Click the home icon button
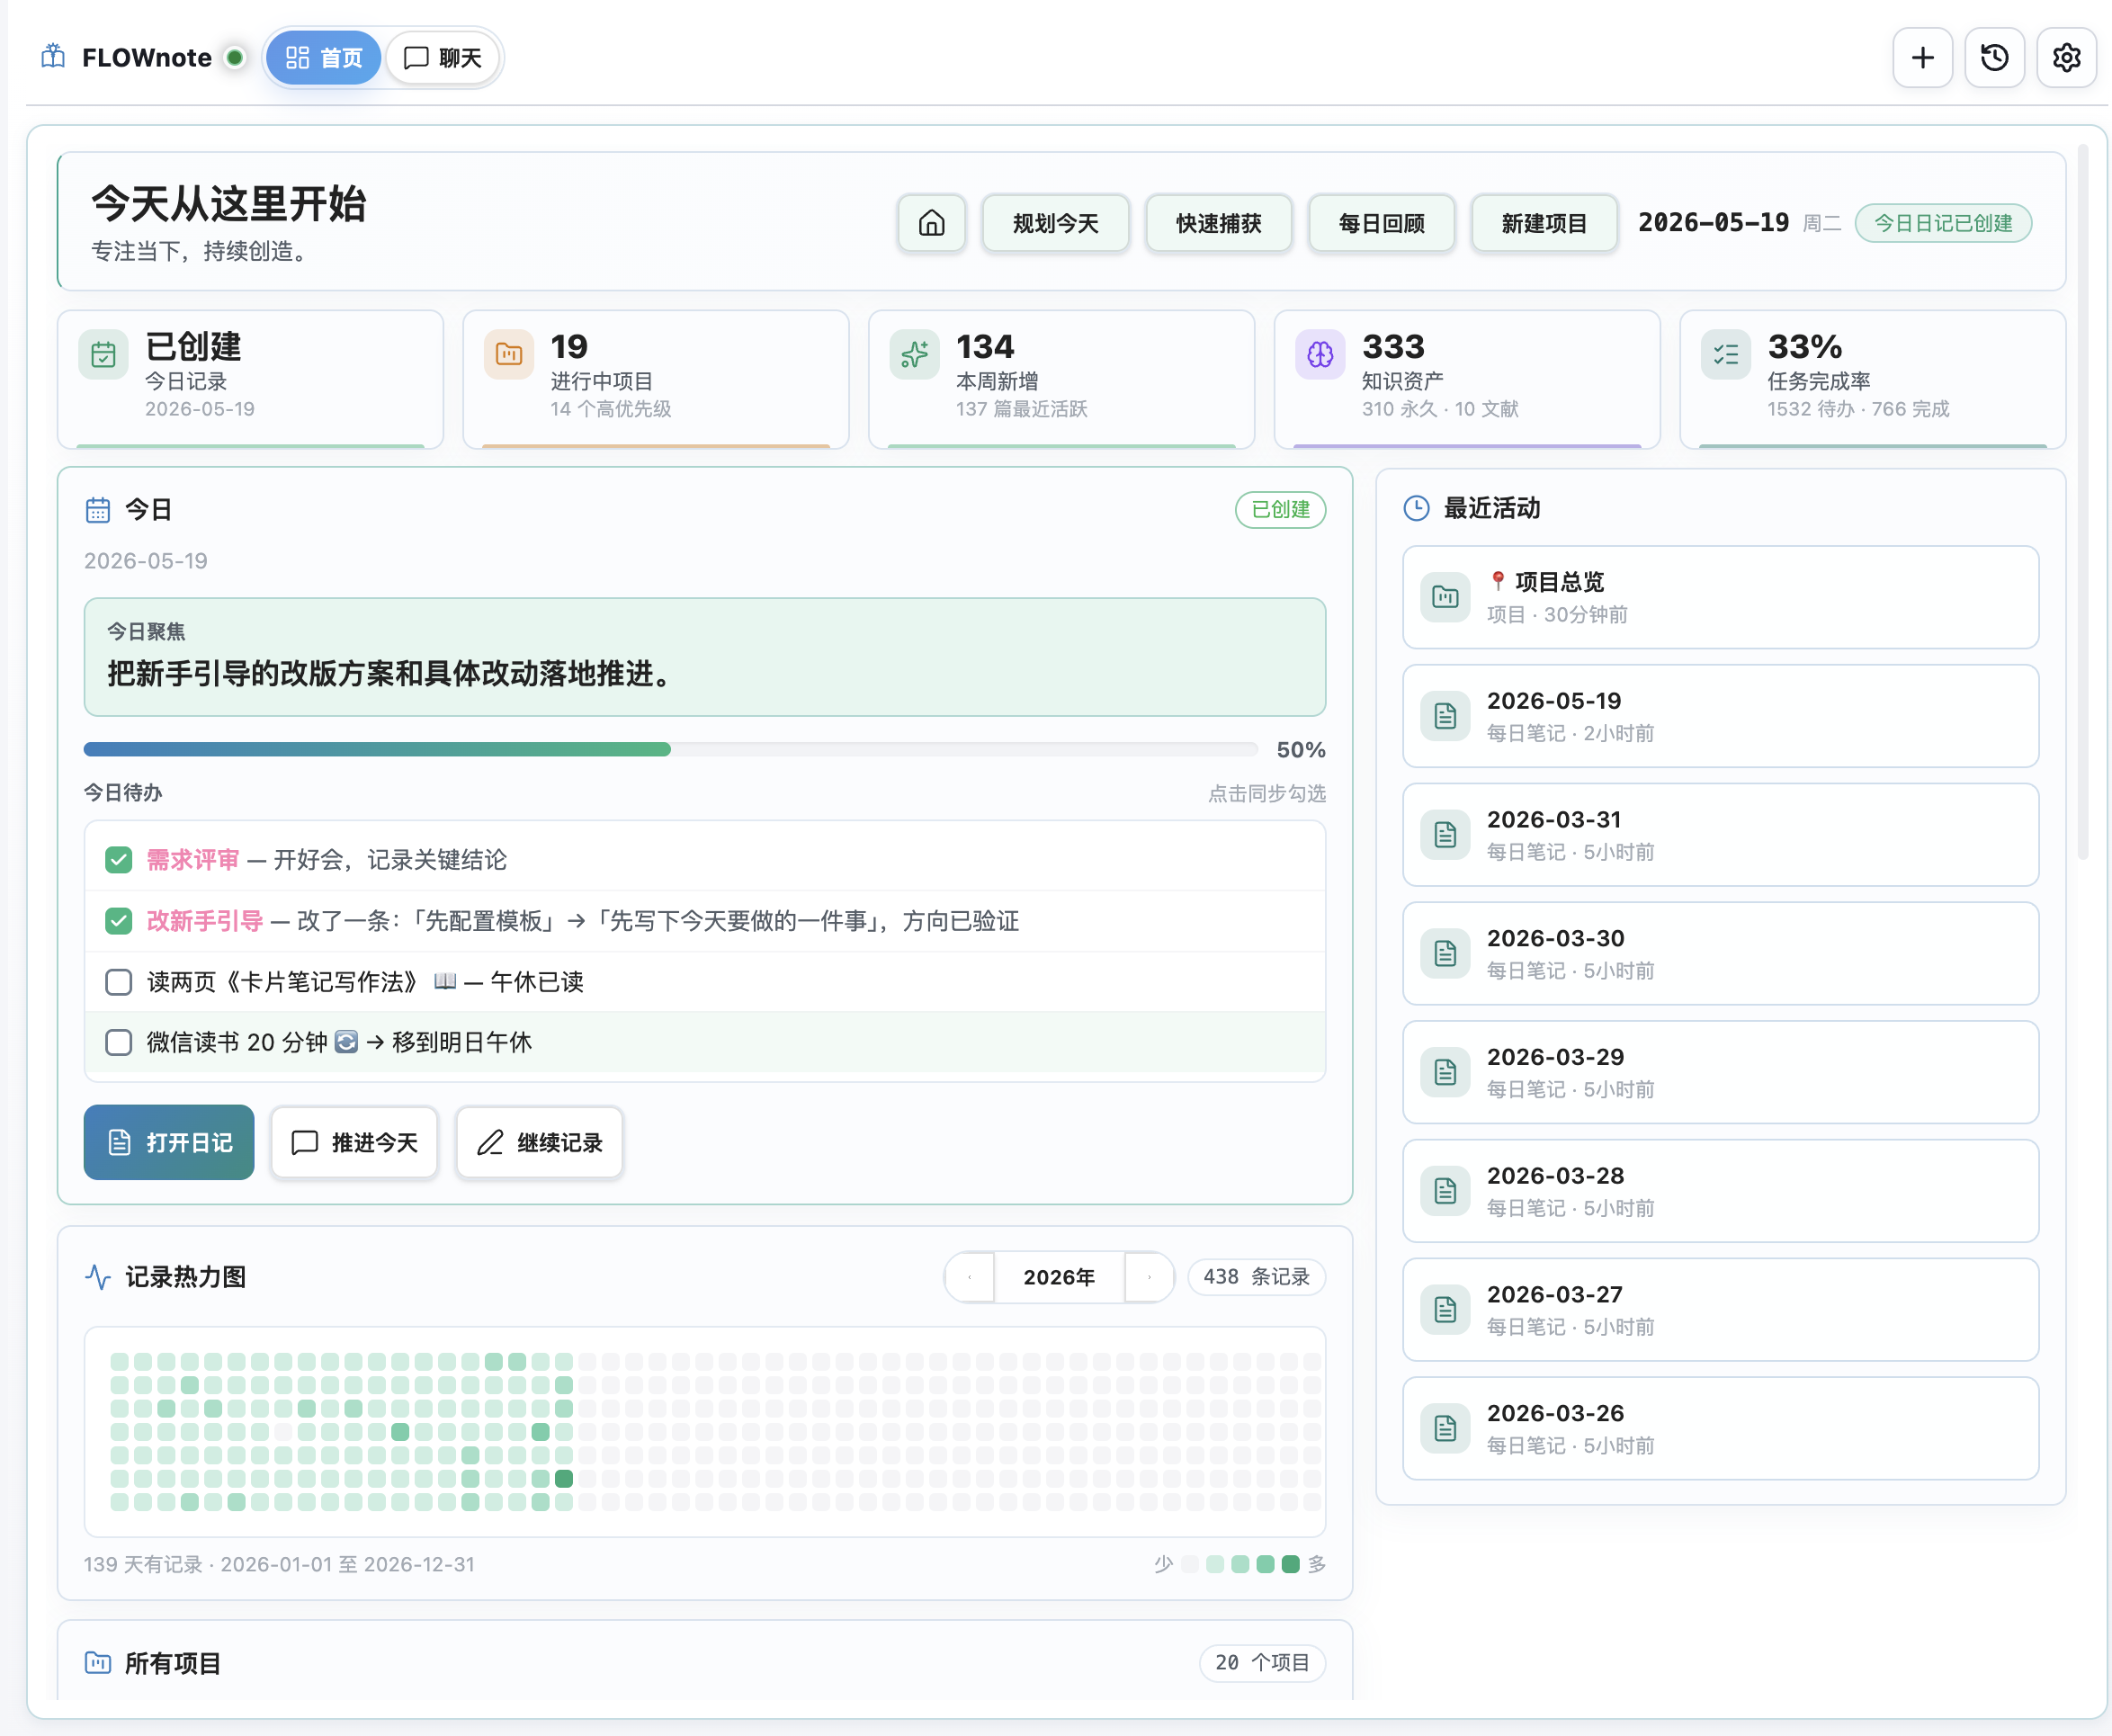2112x1736 pixels. (x=931, y=223)
